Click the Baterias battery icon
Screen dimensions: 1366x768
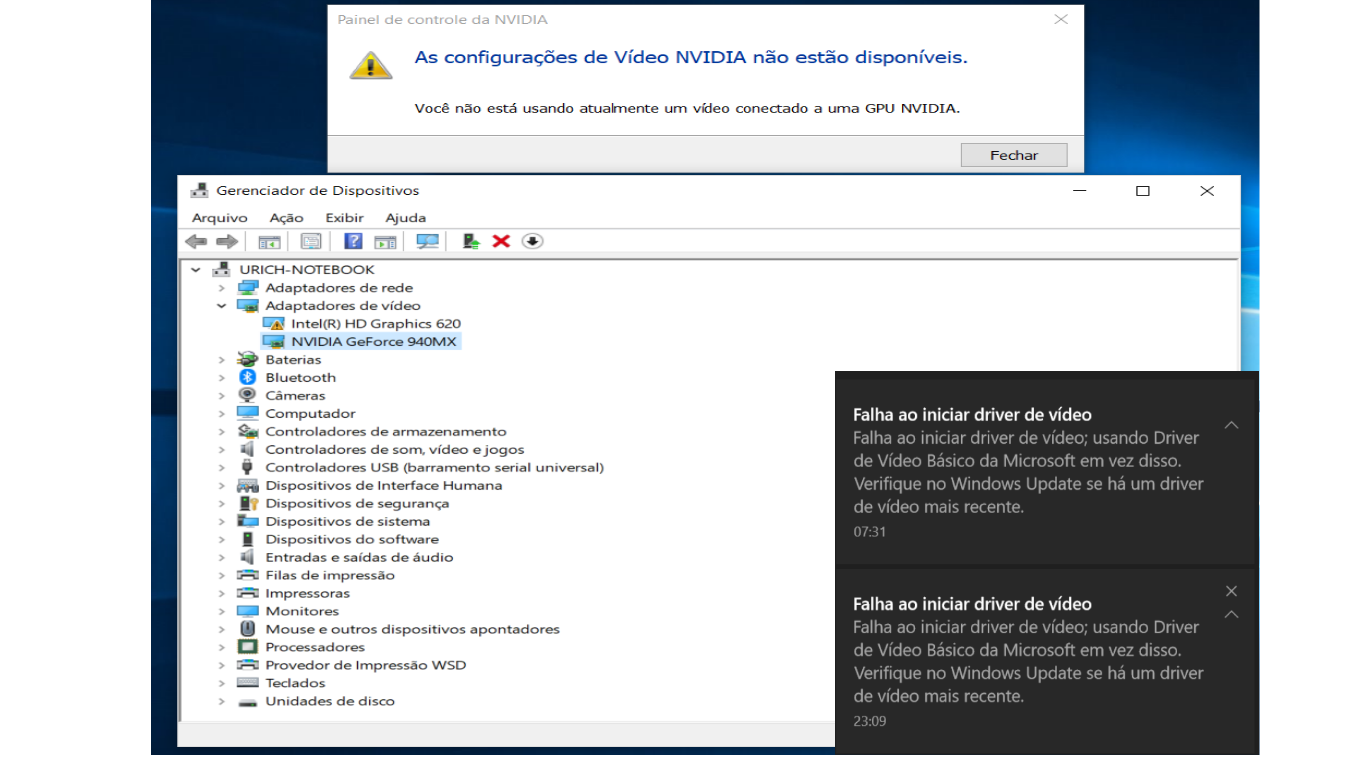(247, 359)
